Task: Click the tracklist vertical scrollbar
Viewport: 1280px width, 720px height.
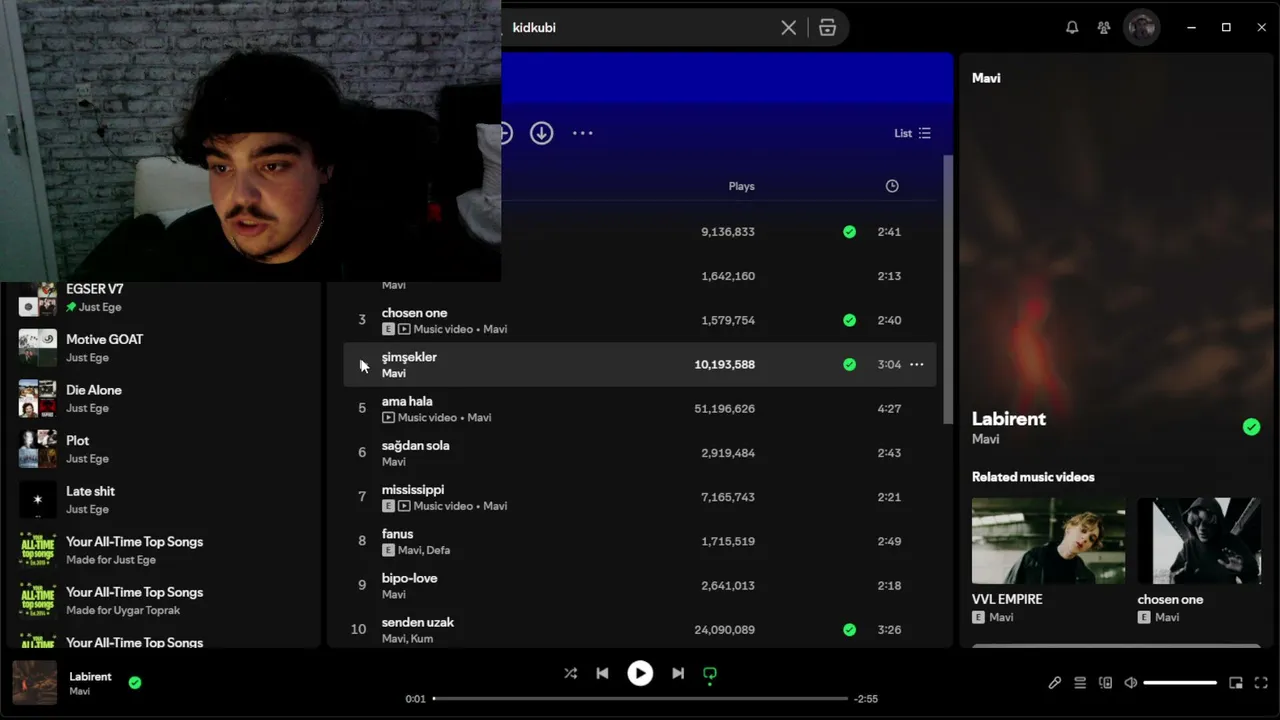Action: tap(948, 290)
